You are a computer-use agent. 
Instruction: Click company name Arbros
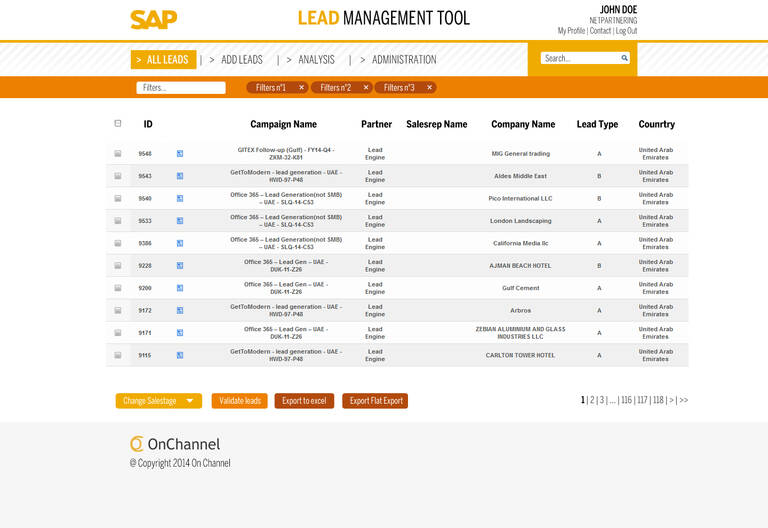click(x=520, y=311)
